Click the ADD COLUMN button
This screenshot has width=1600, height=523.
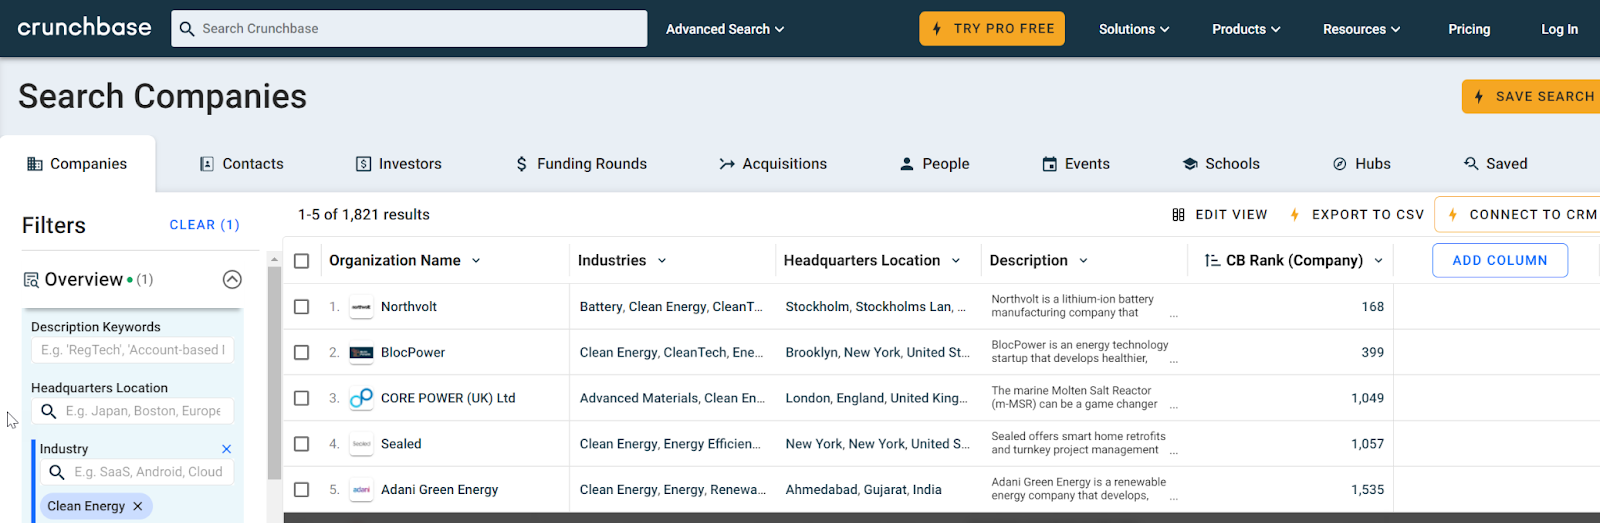click(1499, 260)
